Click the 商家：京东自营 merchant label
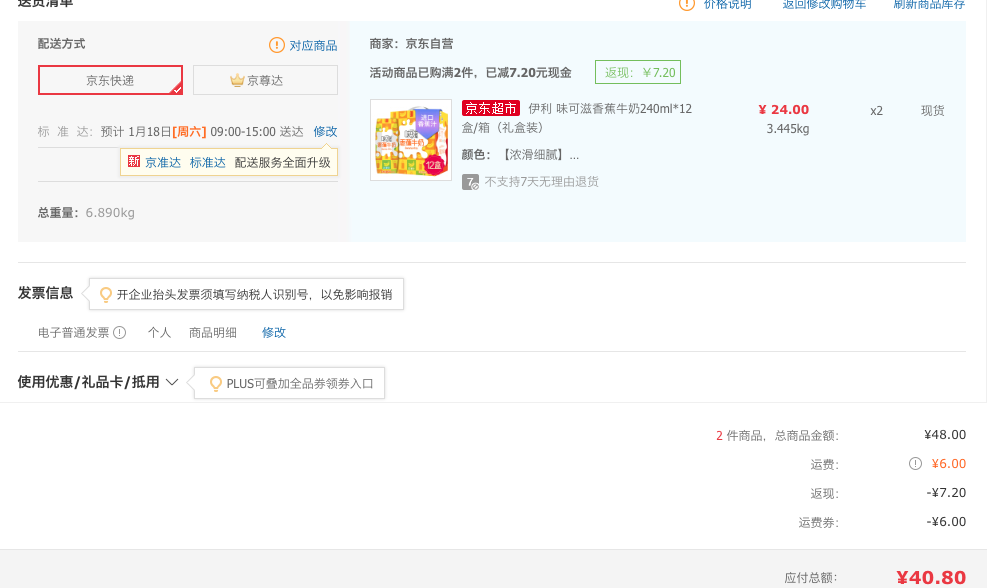This screenshot has width=989, height=588. click(411, 44)
